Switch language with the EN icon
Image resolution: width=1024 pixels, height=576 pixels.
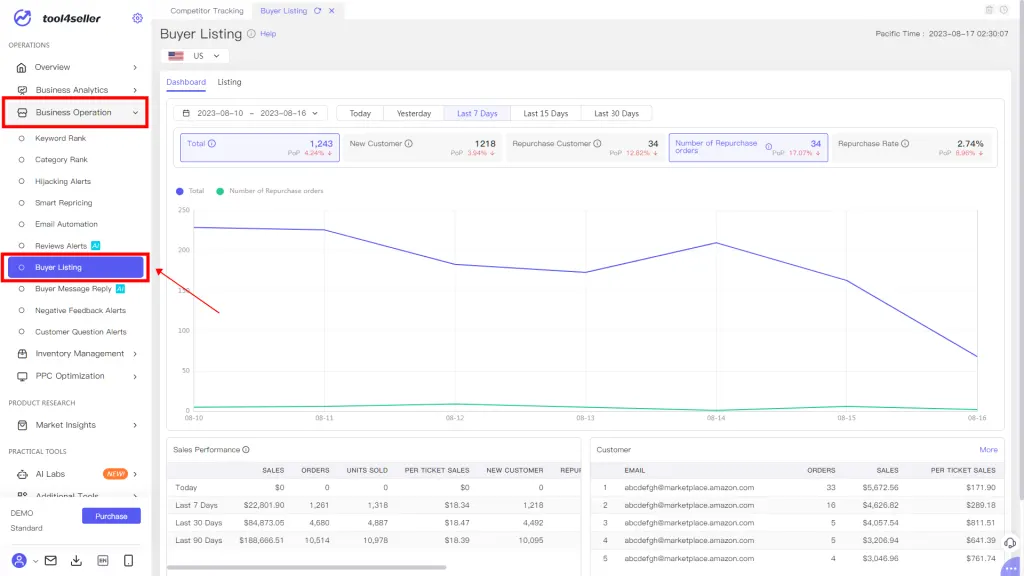[x=102, y=560]
